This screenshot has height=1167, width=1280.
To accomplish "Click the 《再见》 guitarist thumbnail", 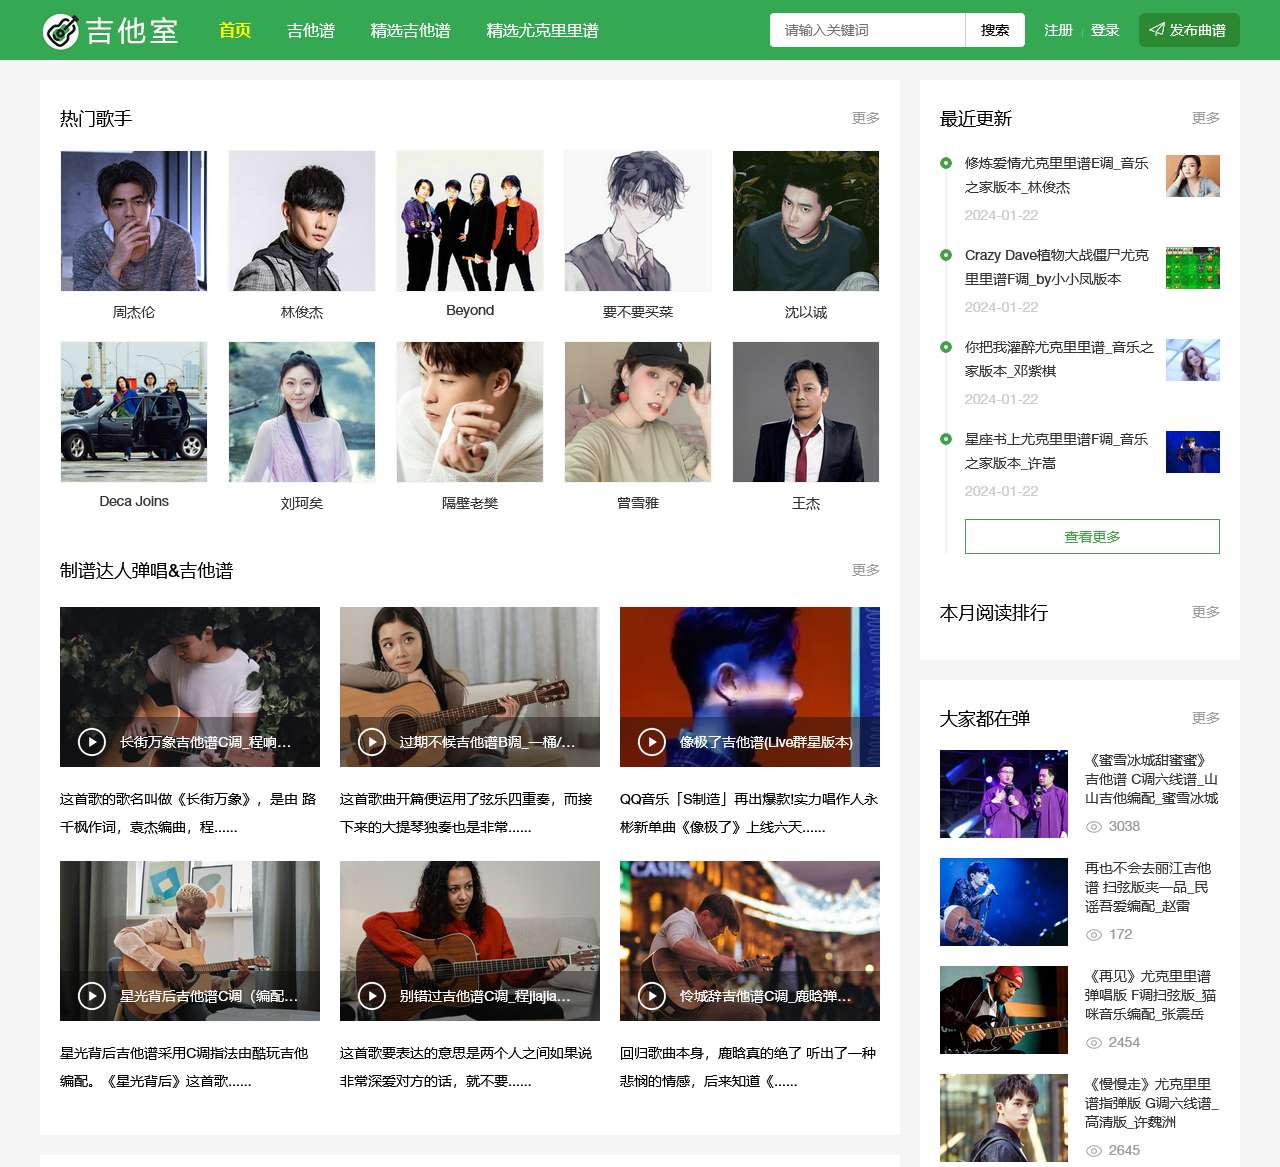I will pos(1004,1010).
